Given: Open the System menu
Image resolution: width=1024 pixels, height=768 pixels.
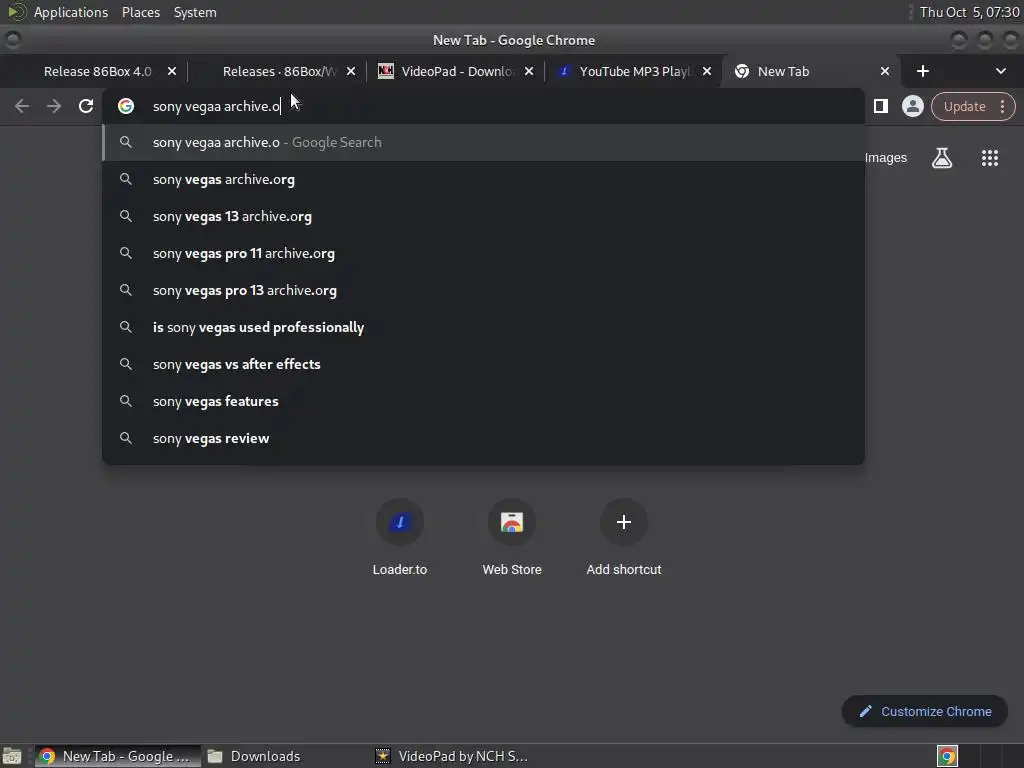Looking at the screenshot, I should pyautogui.click(x=195, y=12).
